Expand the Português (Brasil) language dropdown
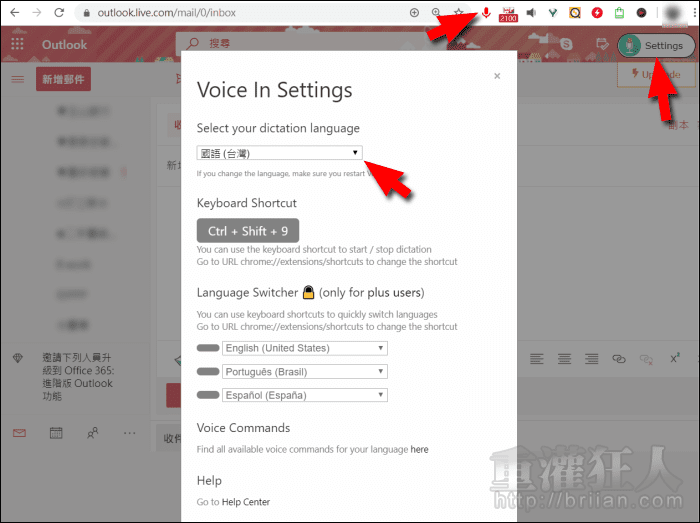 click(304, 372)
